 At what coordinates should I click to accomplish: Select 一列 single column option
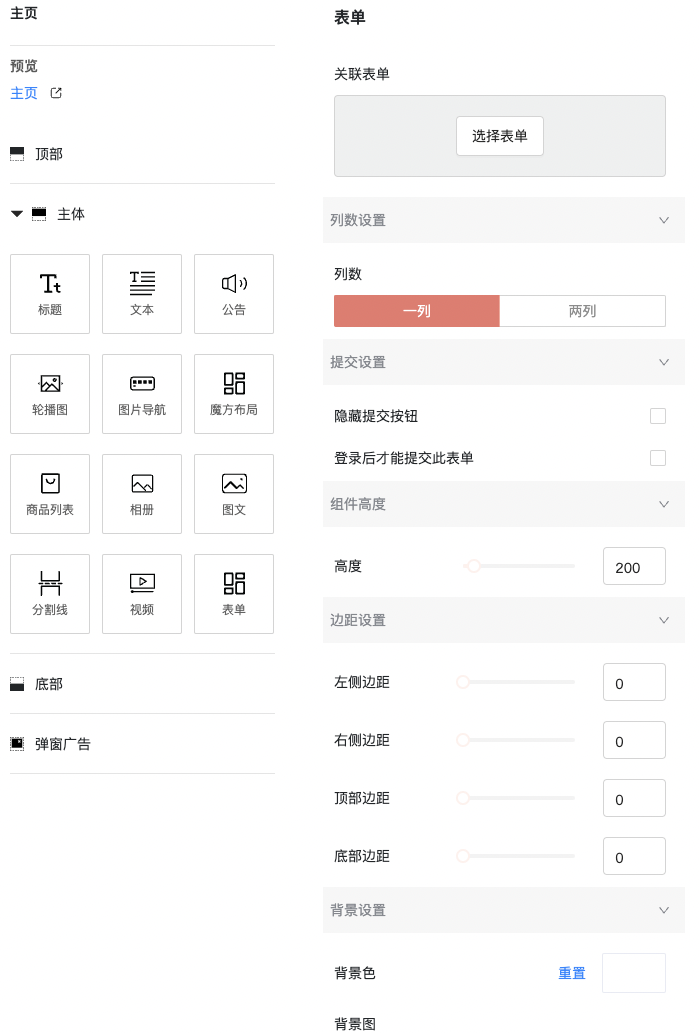(417, 311)
